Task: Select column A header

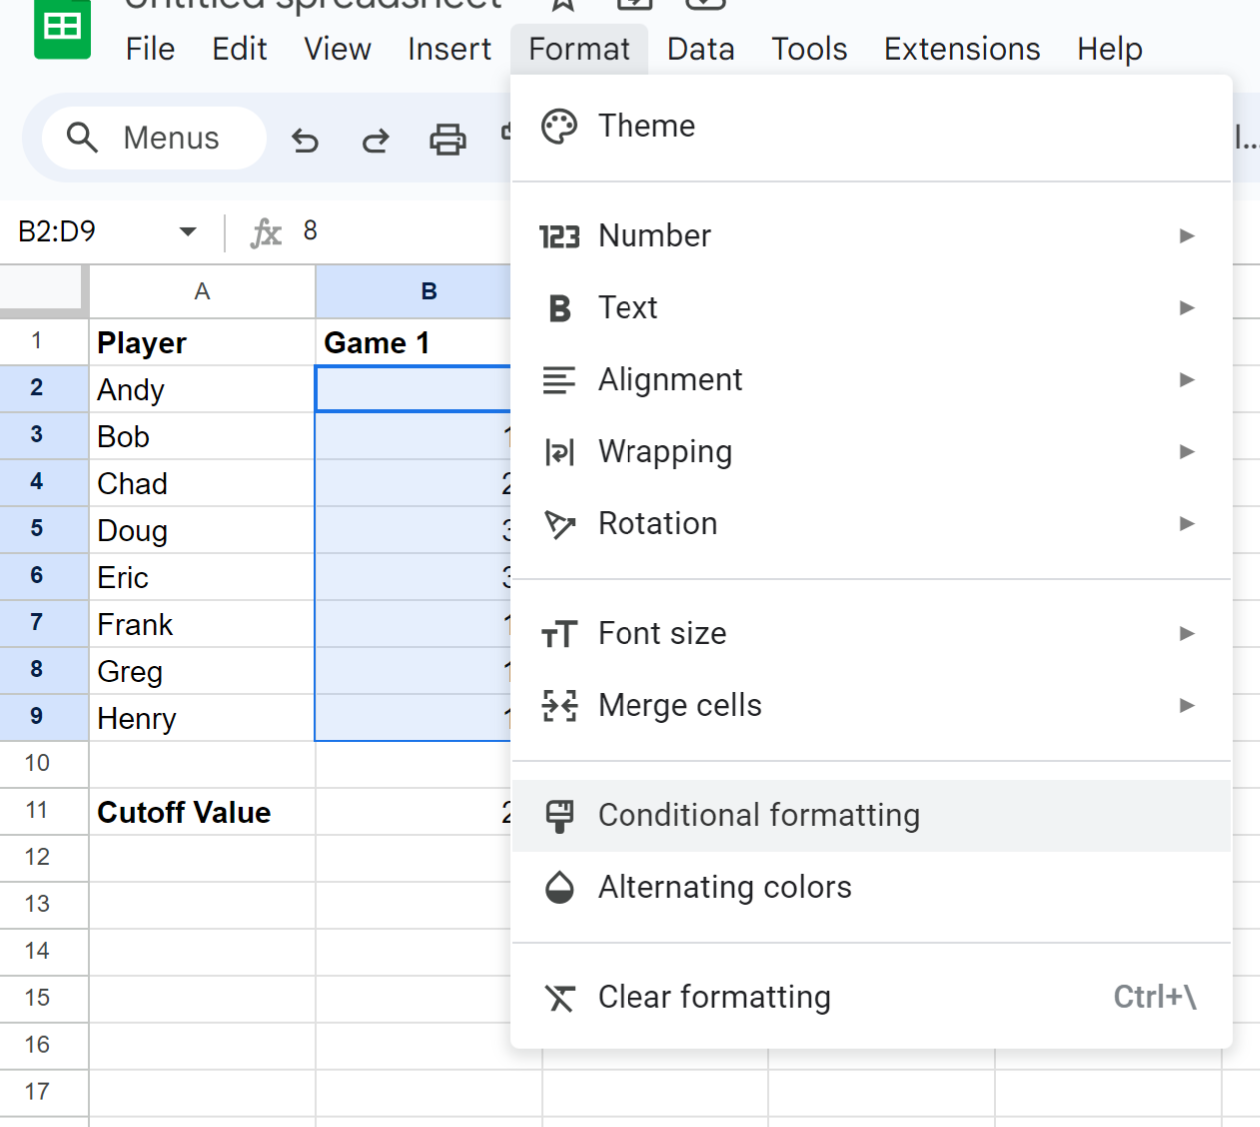Action: click(x=202, y=292)
